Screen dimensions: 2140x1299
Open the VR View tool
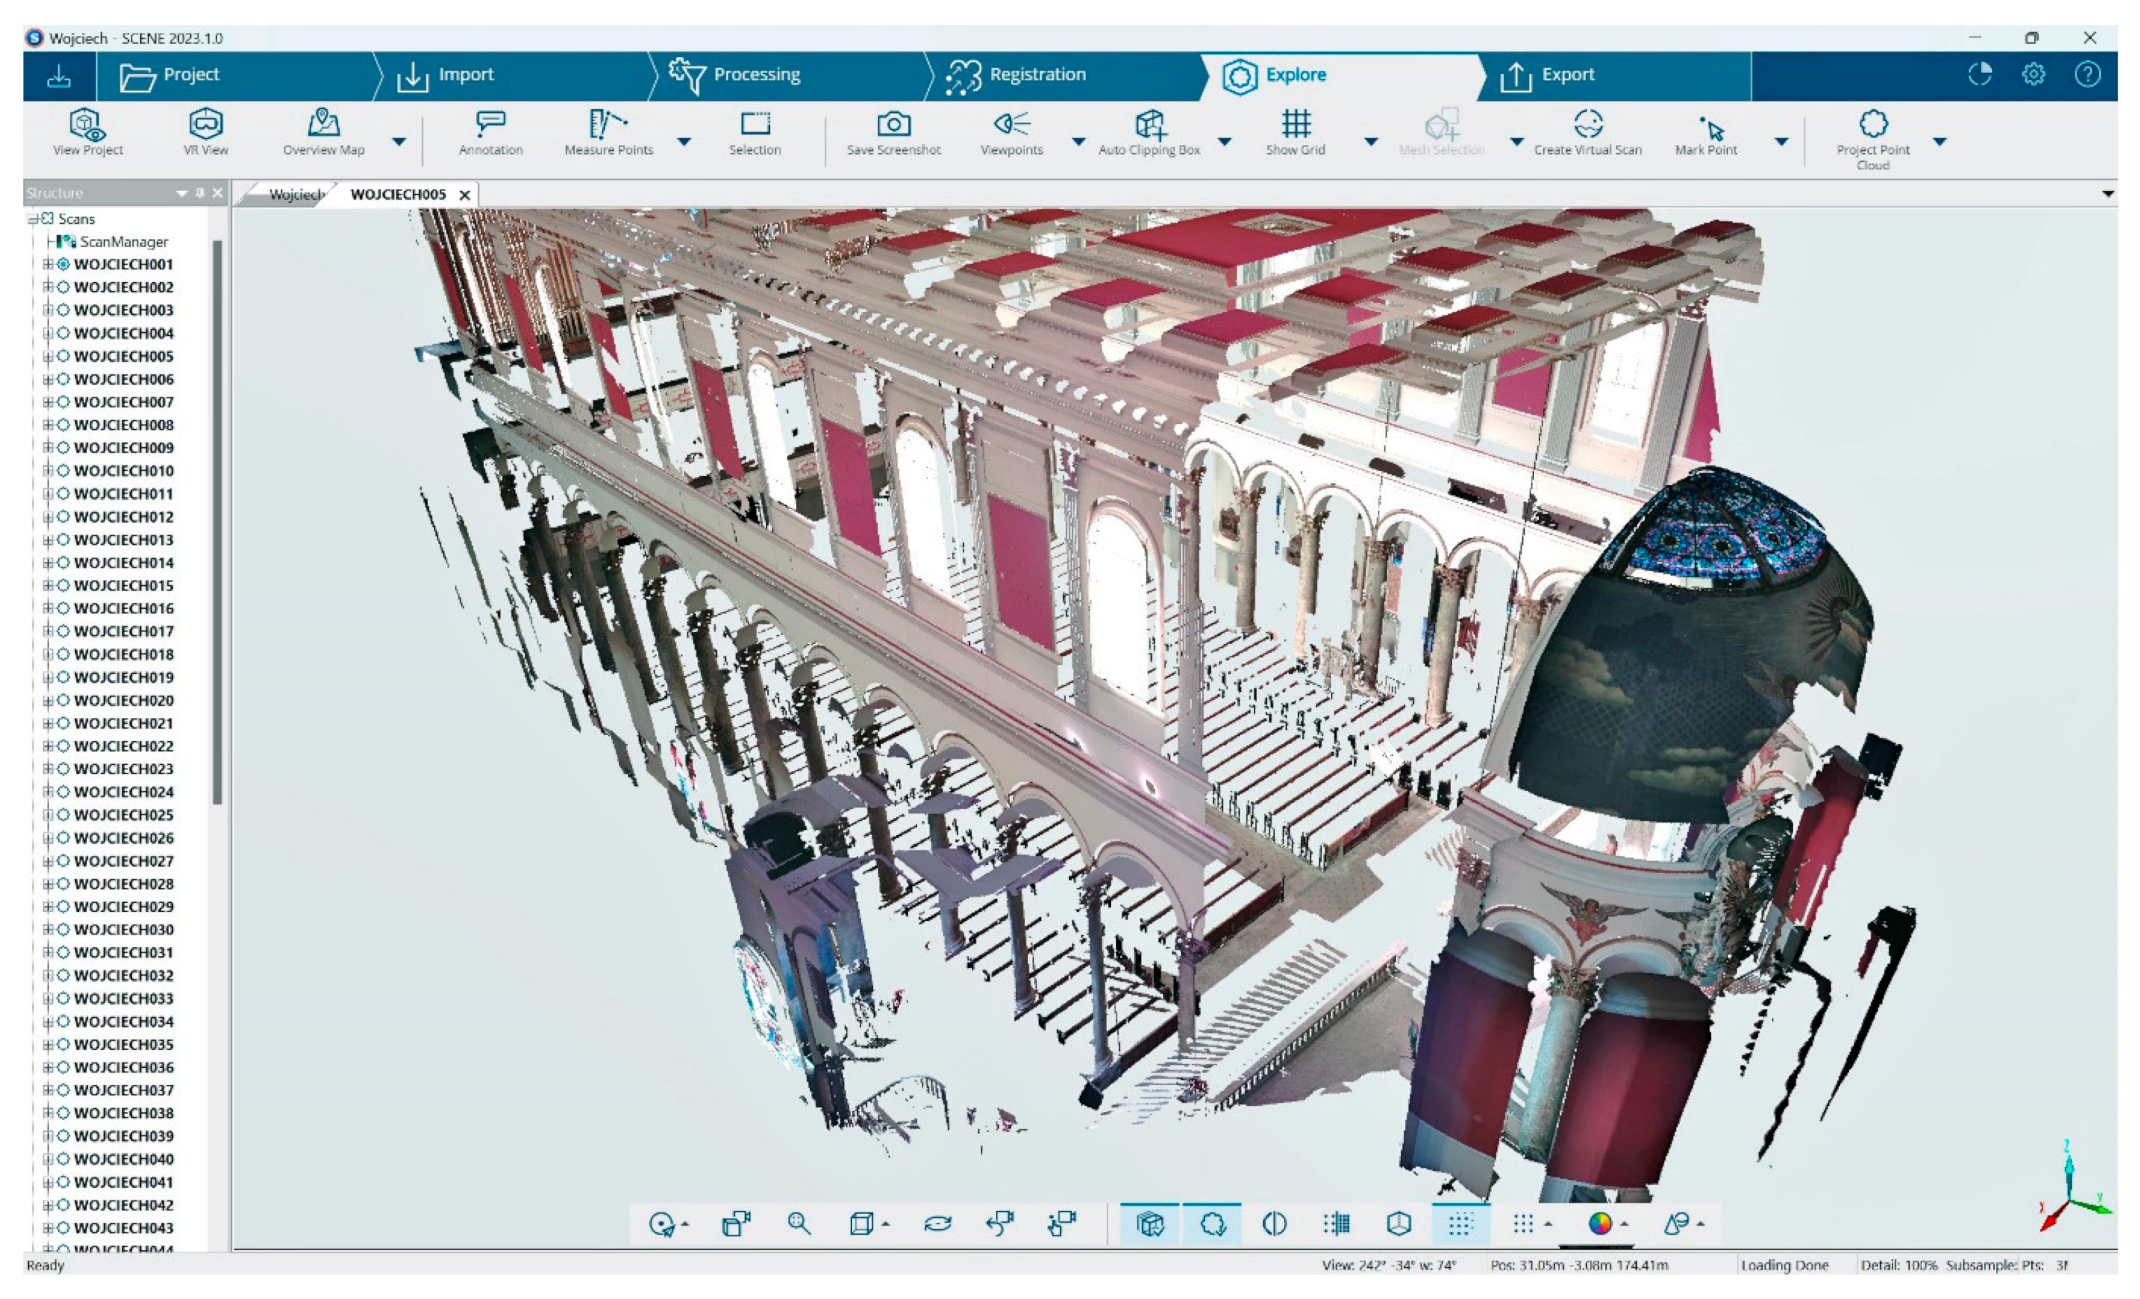tap(205, 125)
